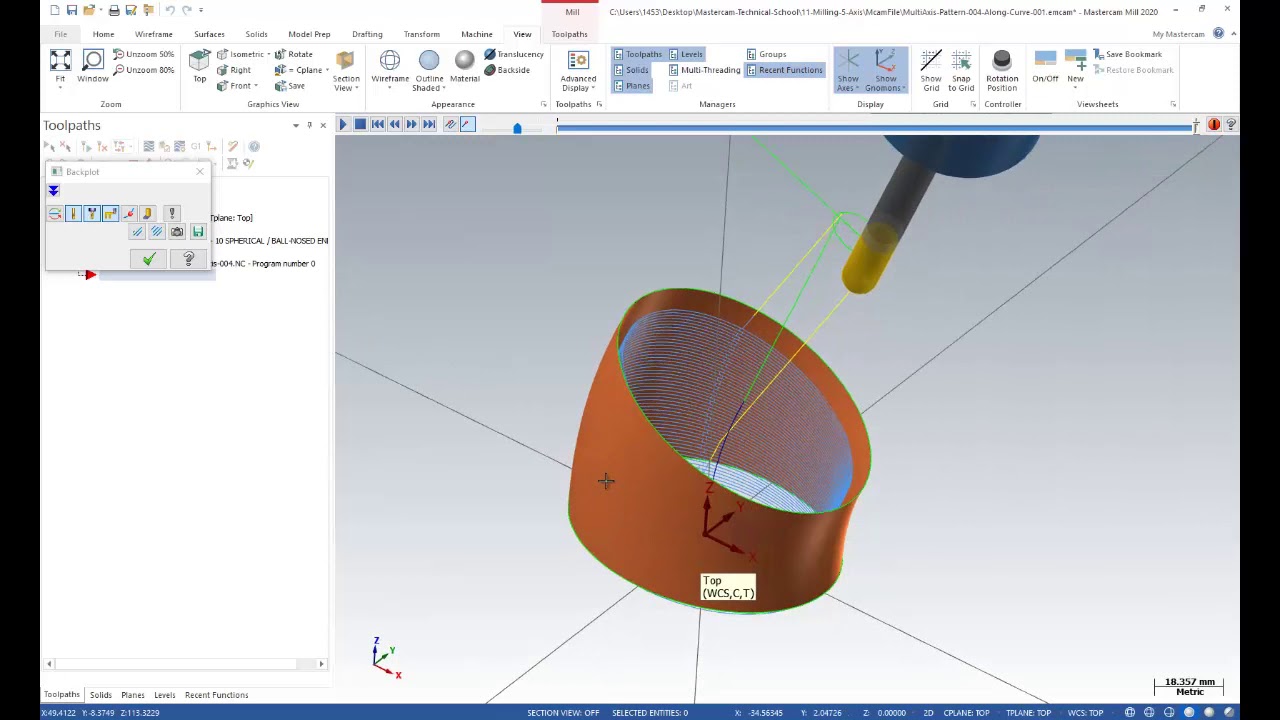Toggle Show Grid

931,68
